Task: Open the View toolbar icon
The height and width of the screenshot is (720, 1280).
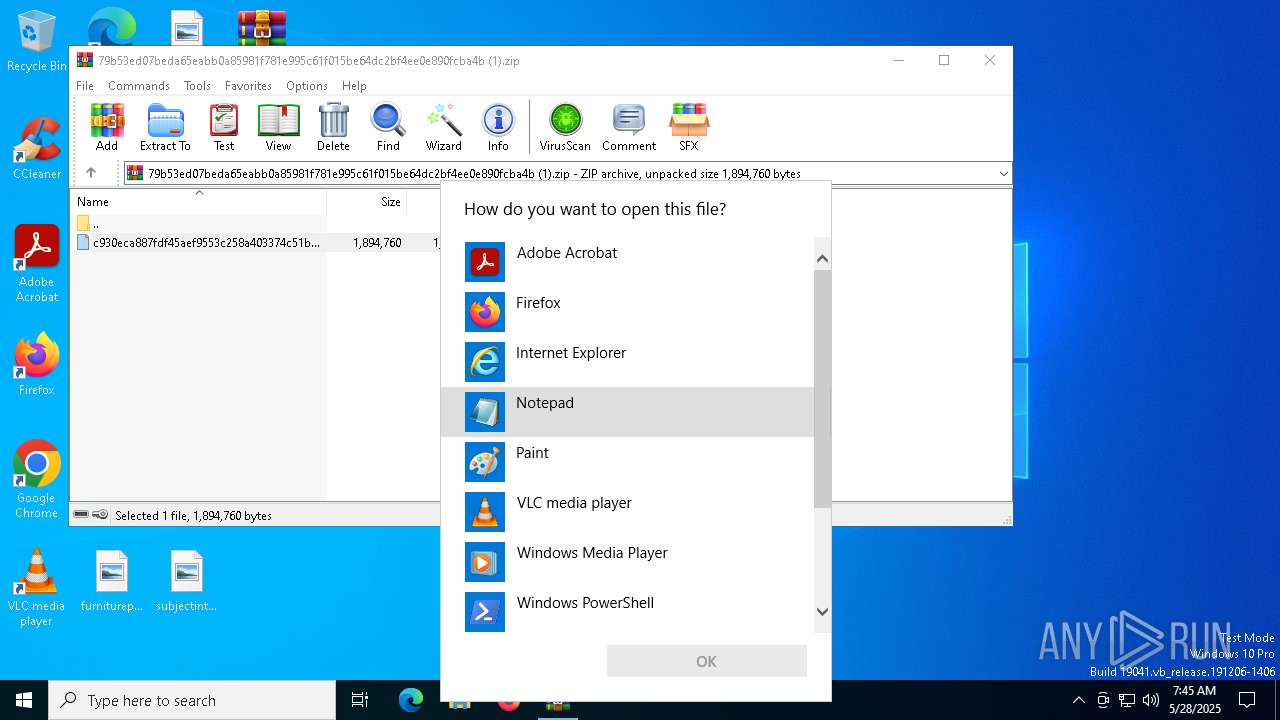Action: point(278,127)
